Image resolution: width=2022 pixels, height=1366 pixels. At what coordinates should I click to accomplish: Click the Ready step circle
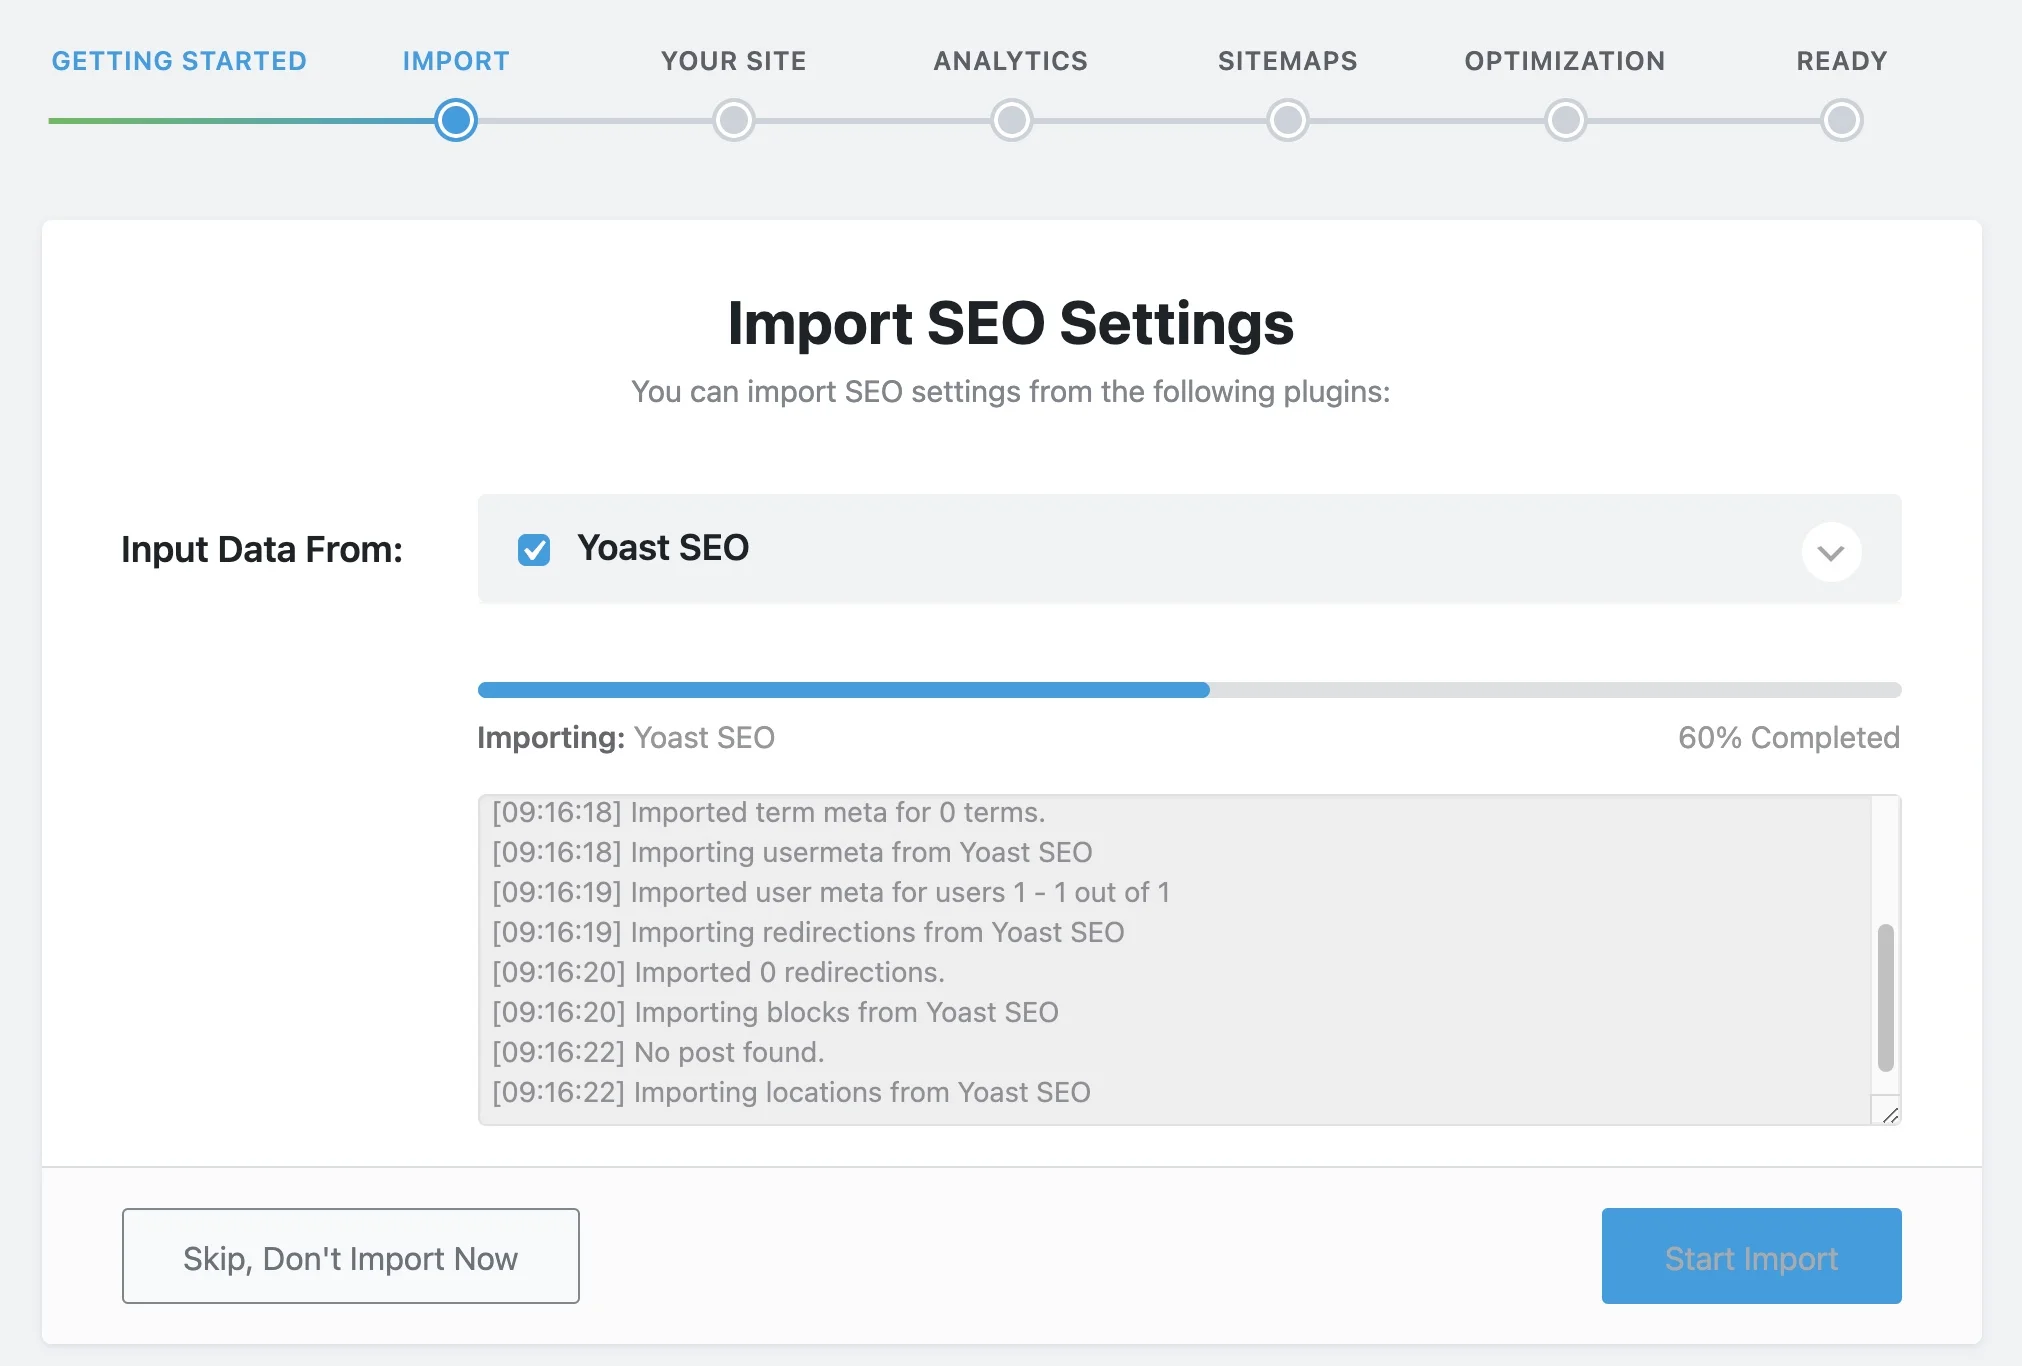tap(1842, 121)
